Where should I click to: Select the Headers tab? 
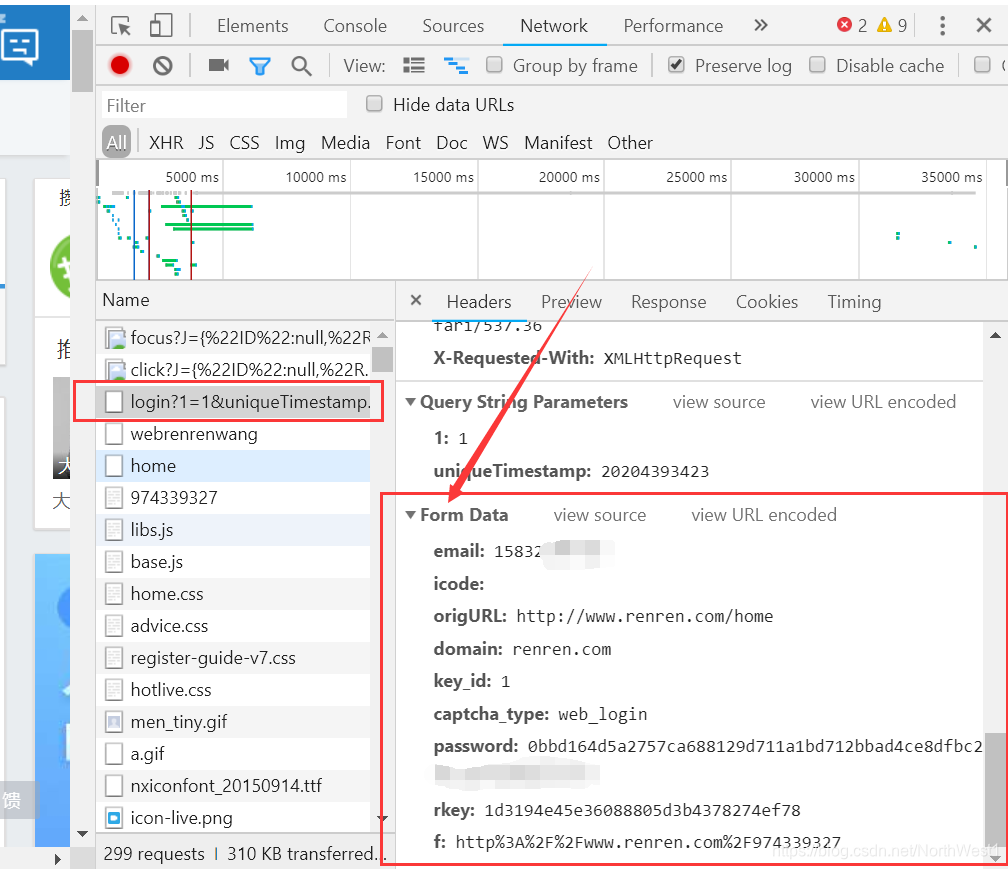point(479,301)
